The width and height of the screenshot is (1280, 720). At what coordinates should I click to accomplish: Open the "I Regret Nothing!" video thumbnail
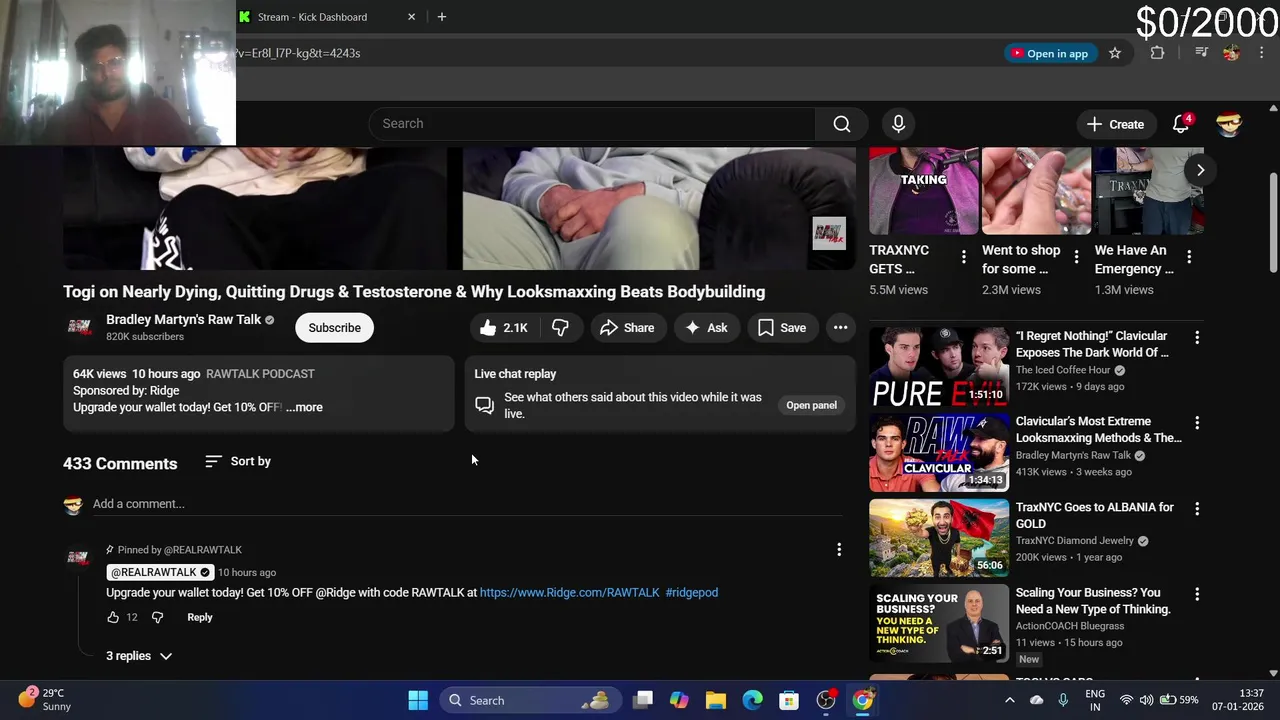[x=938, y=365]
